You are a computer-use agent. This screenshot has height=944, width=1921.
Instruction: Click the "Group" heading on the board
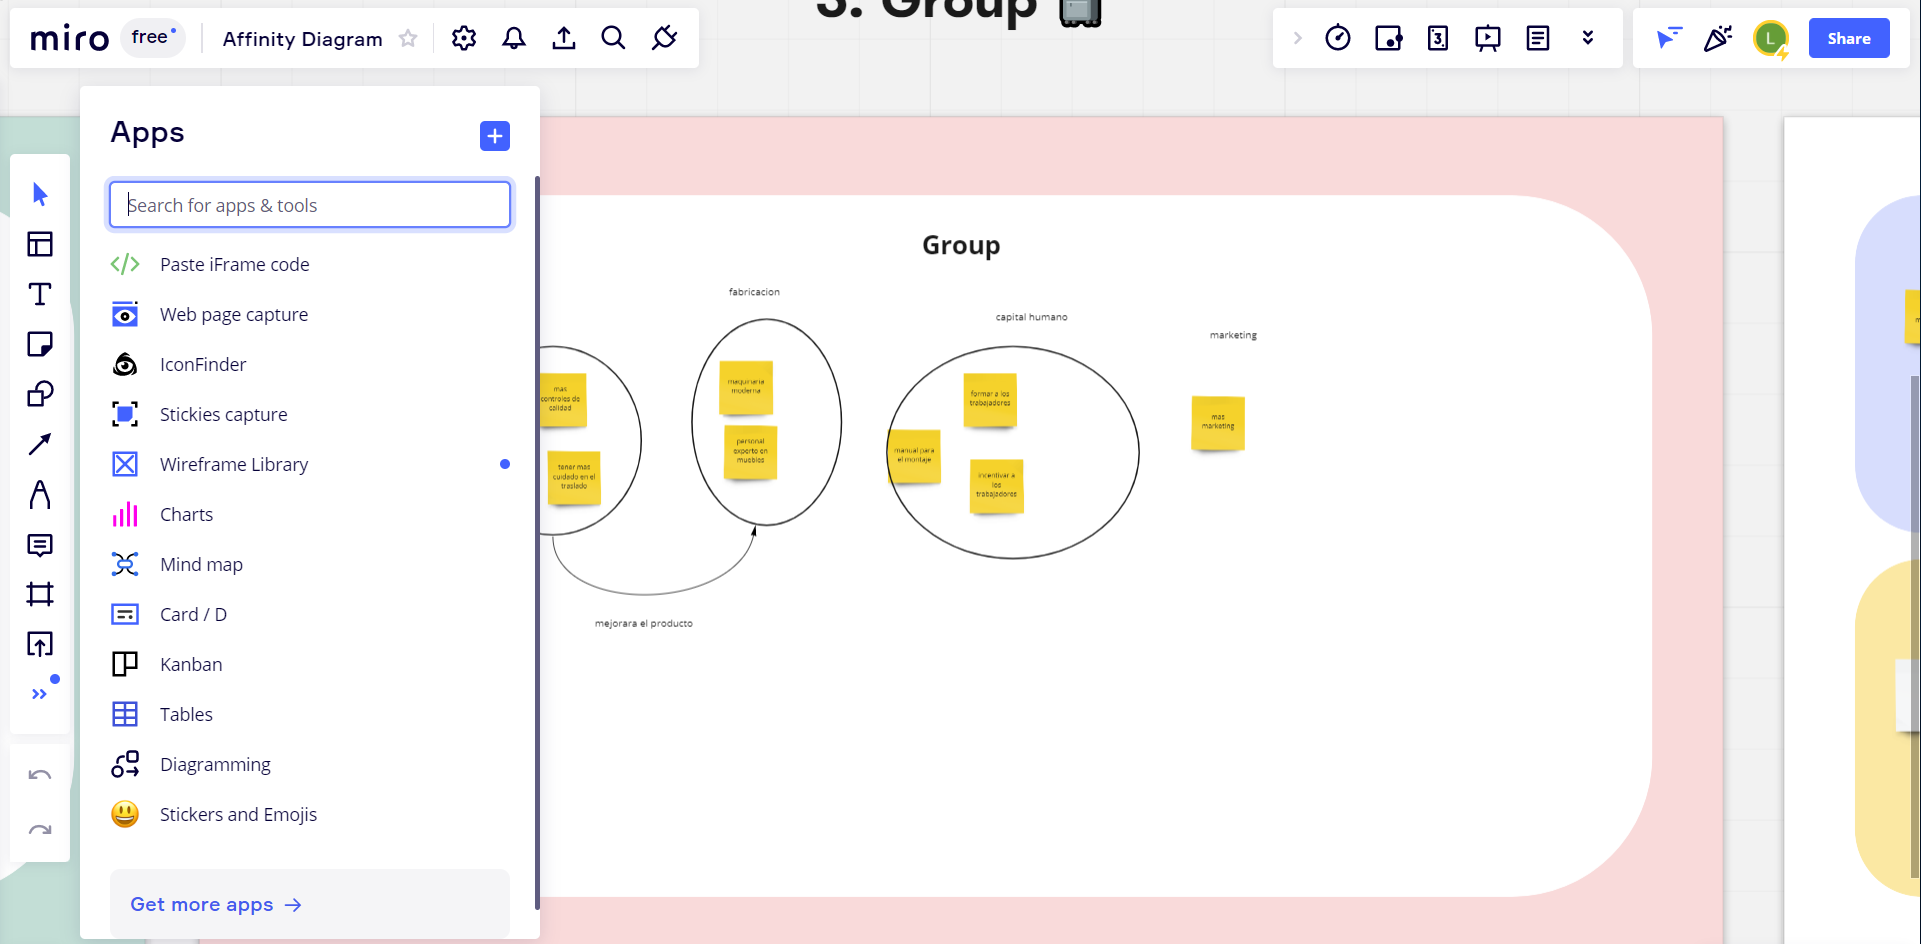tap(961, 245)
